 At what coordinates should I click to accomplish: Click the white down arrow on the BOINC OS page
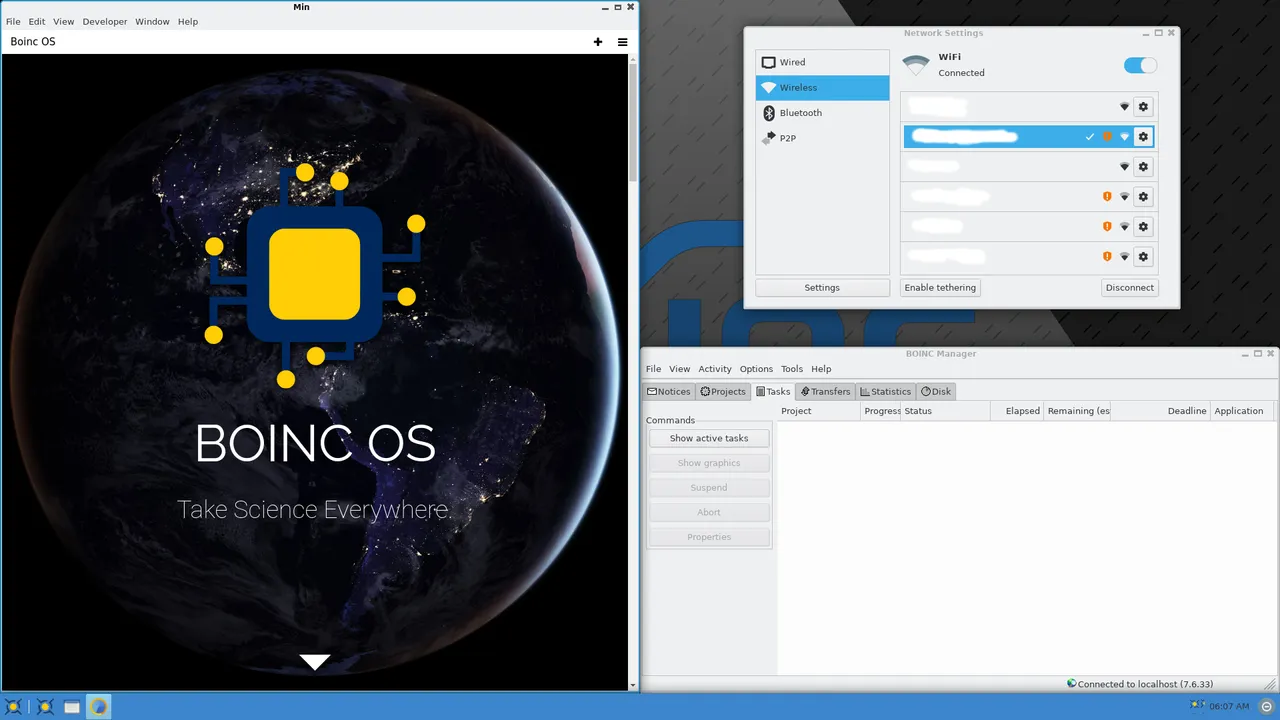click(315, 662)
